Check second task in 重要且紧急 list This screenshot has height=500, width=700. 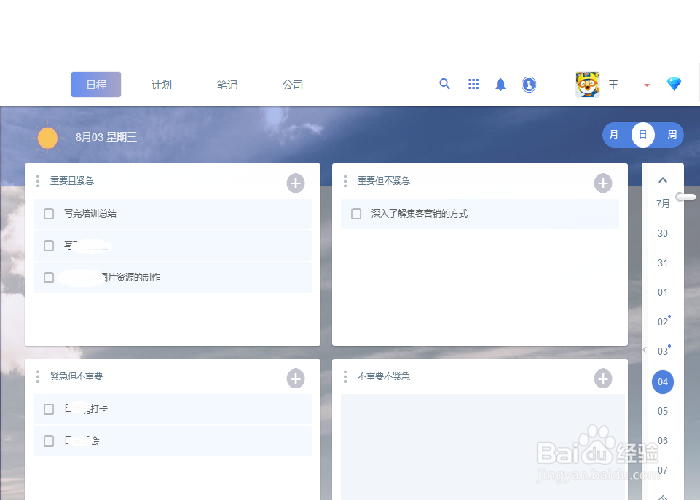point(49,246)
